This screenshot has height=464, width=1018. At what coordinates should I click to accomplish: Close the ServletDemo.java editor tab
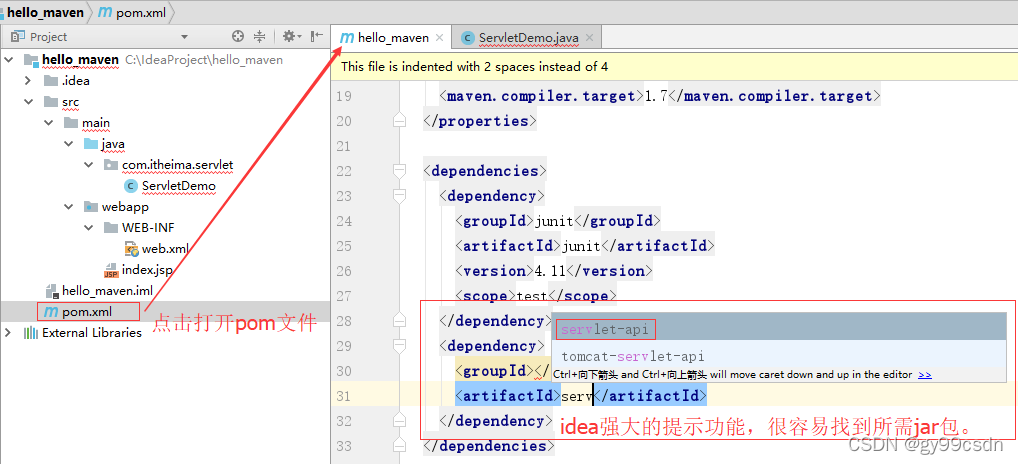pyautogui.click(x=590, y=38)
